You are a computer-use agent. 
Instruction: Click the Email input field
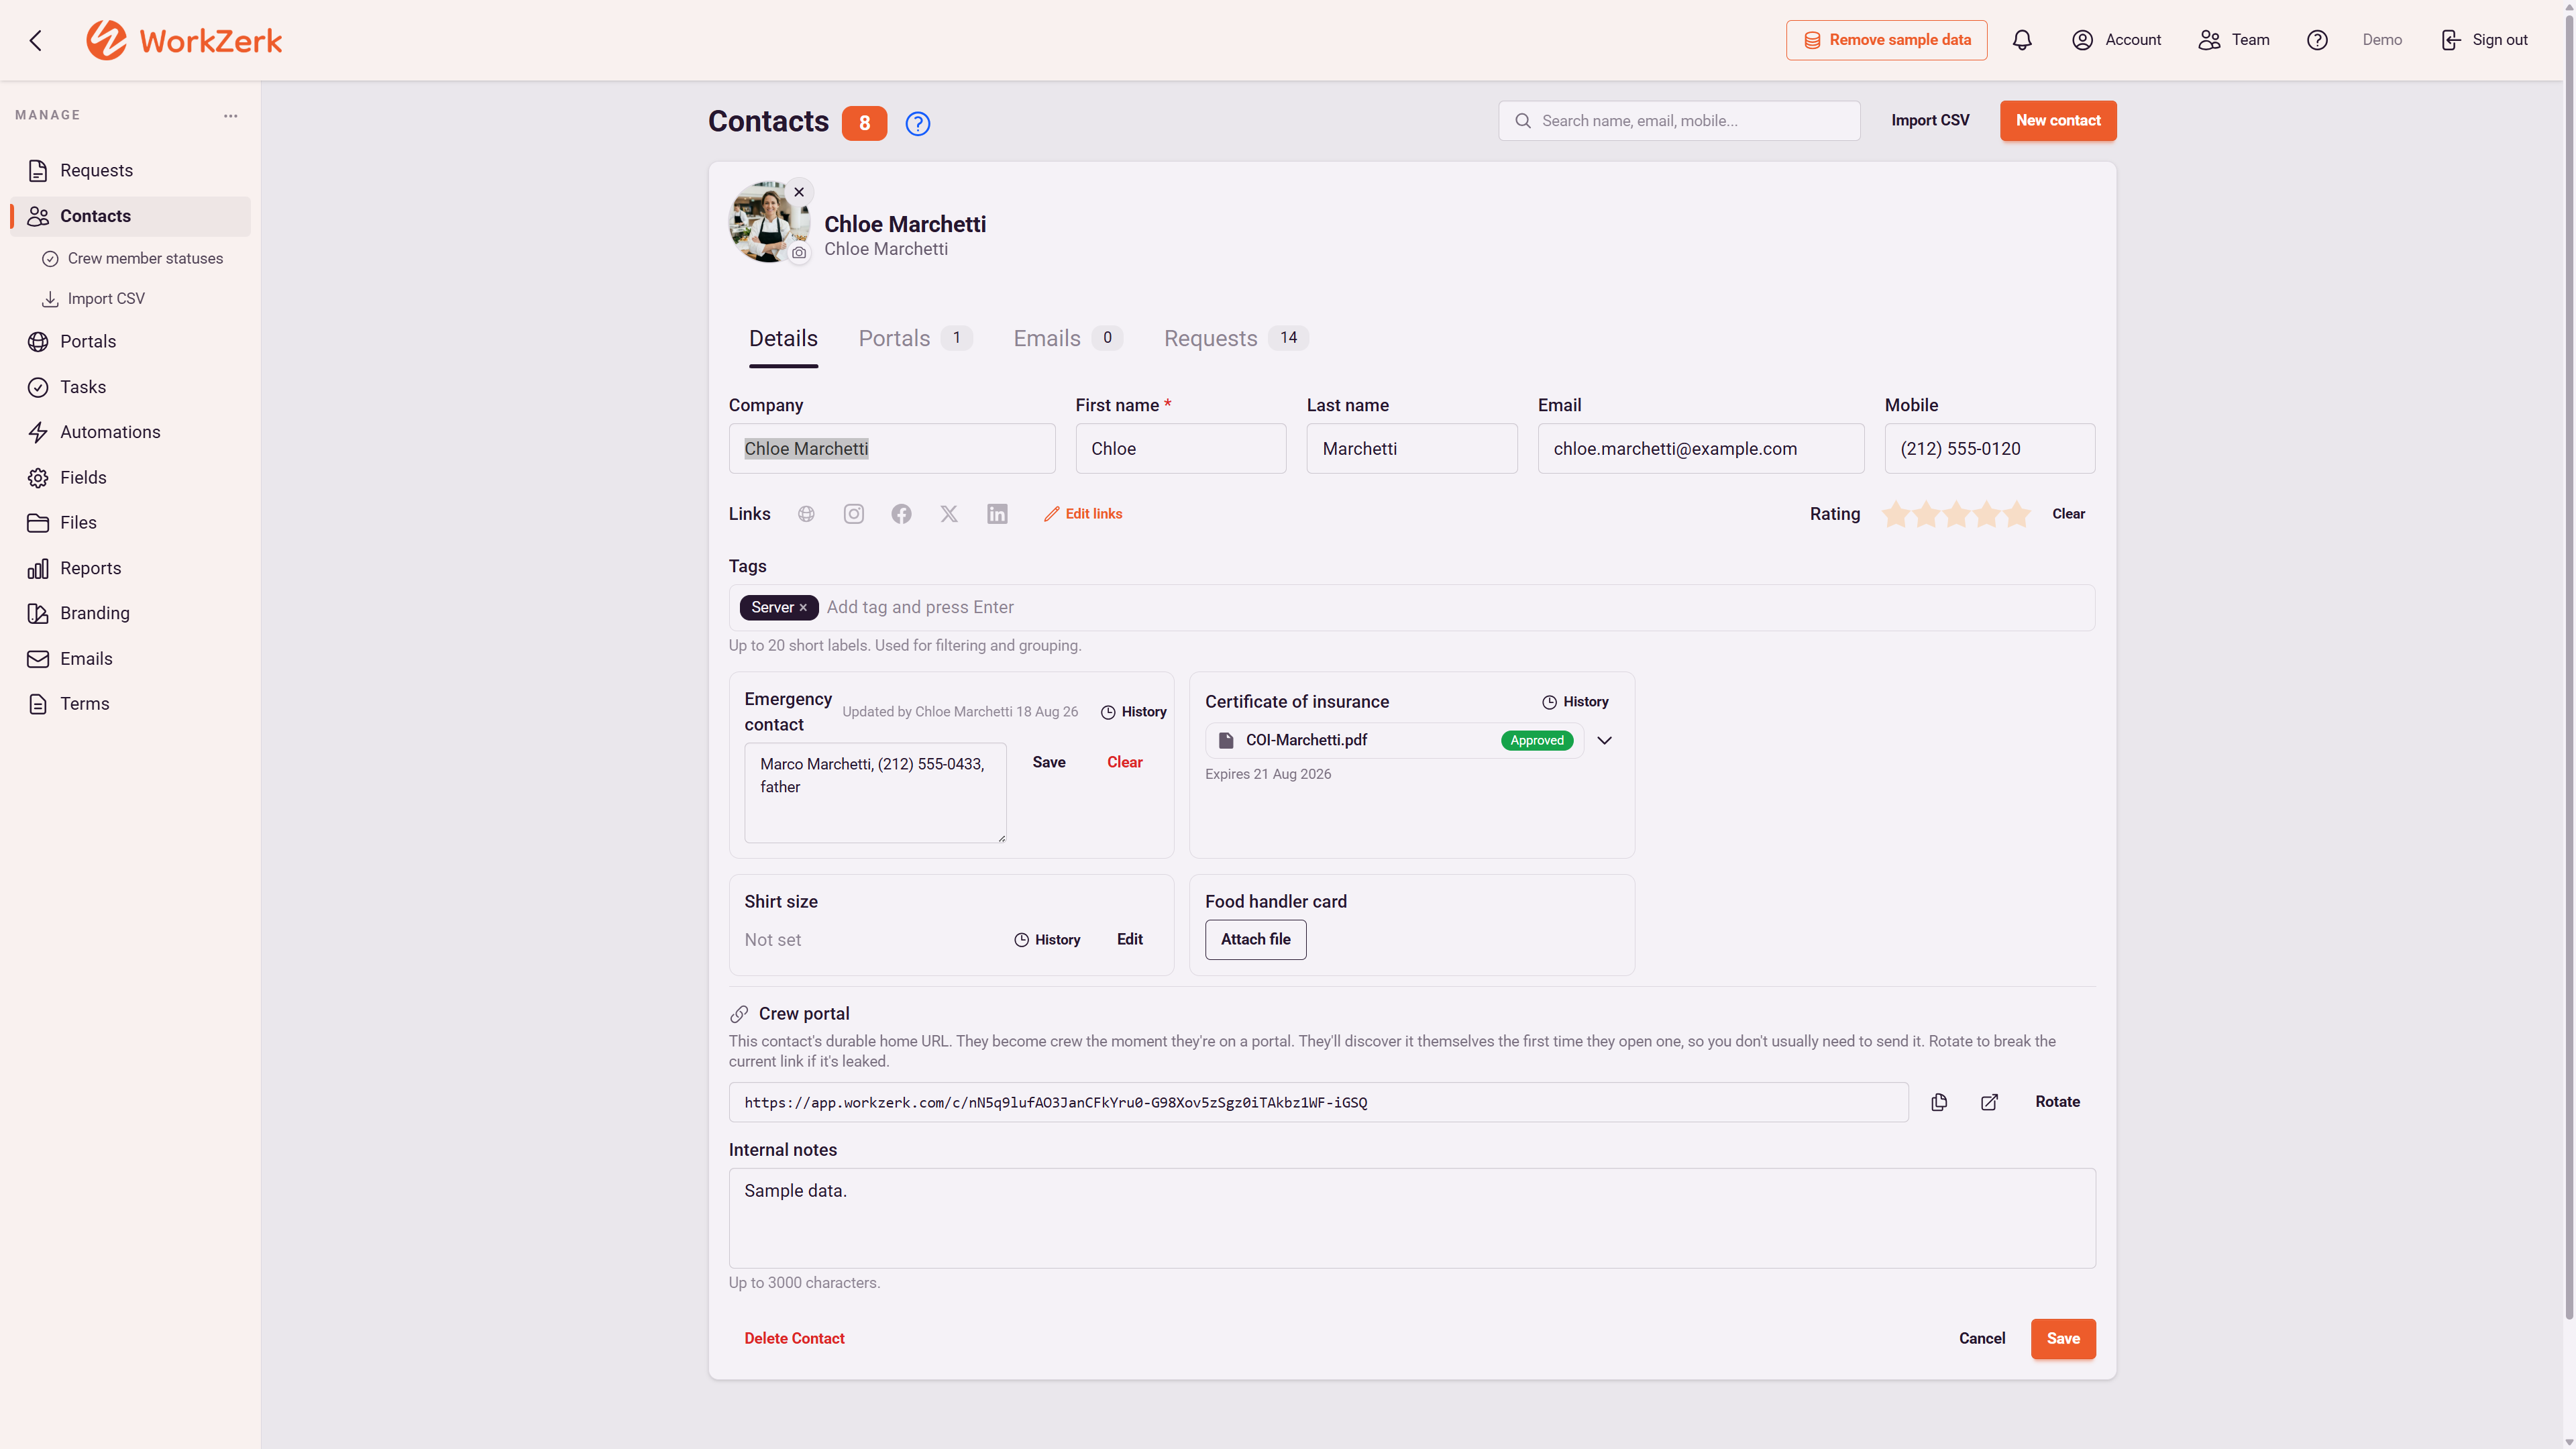pos(1700,448)
